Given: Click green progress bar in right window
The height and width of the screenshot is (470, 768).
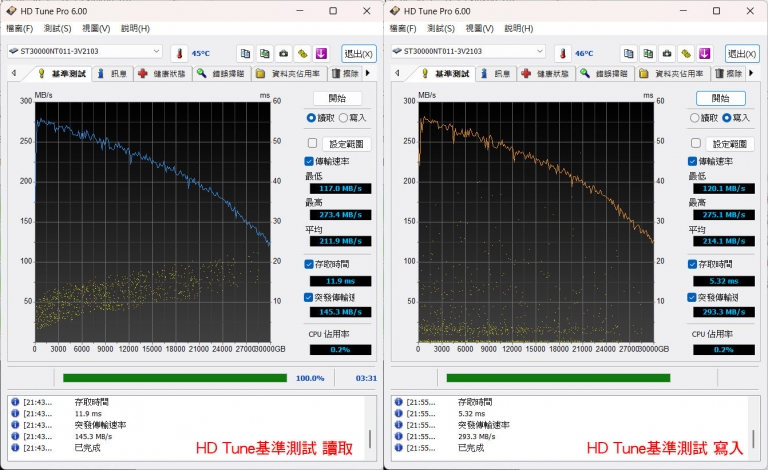Looking at the screenshot, I should tap(558, 378).
